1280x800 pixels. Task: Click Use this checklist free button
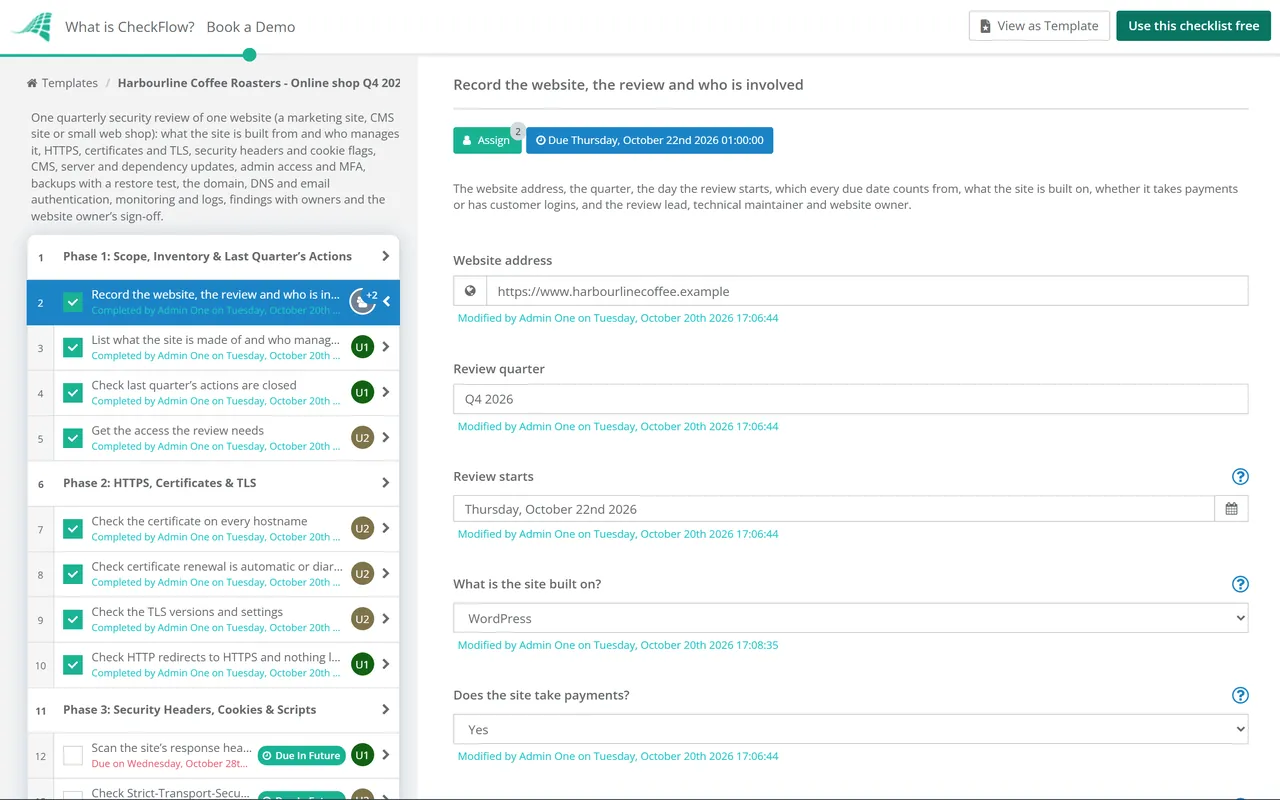pyautogui.click(x=1193, y=26)
